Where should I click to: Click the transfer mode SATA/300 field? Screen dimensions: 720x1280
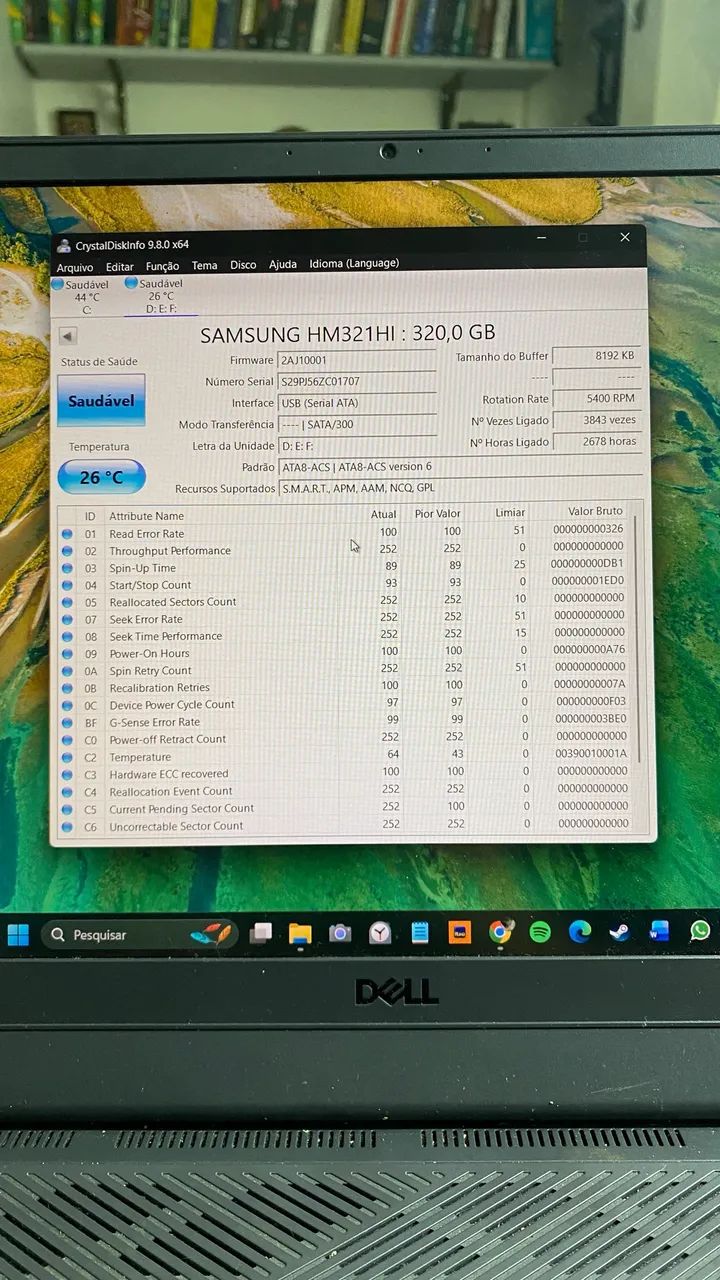pyautogui.click(x=357, y=424)
